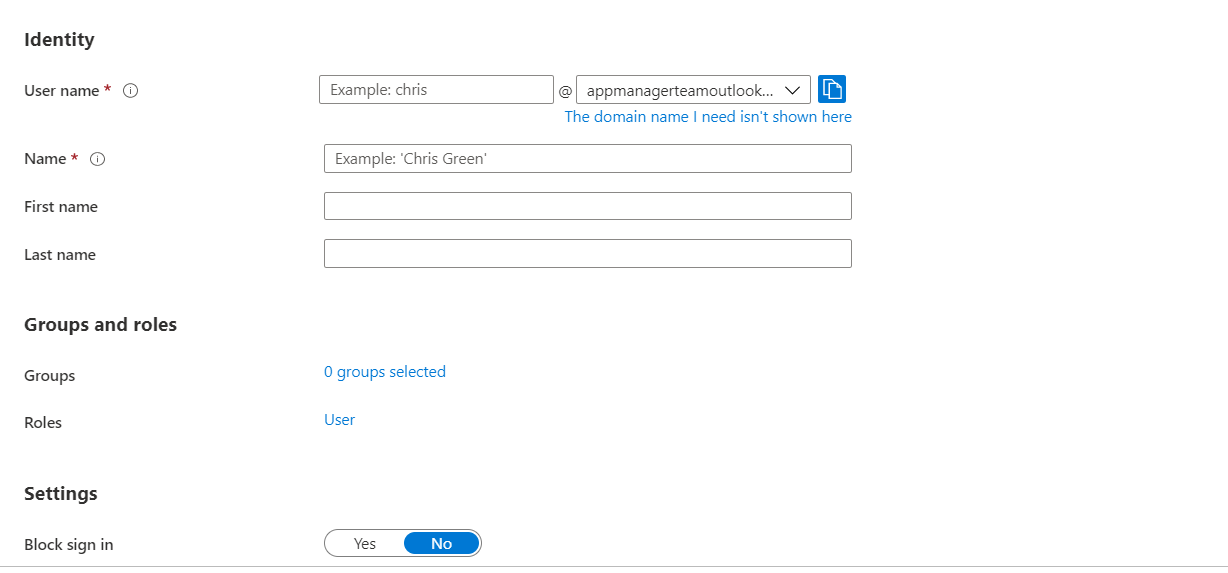Open 'The domain name I need isn't shown here' link
Screen dimensions: 1228x573
(x=708, y=117)
